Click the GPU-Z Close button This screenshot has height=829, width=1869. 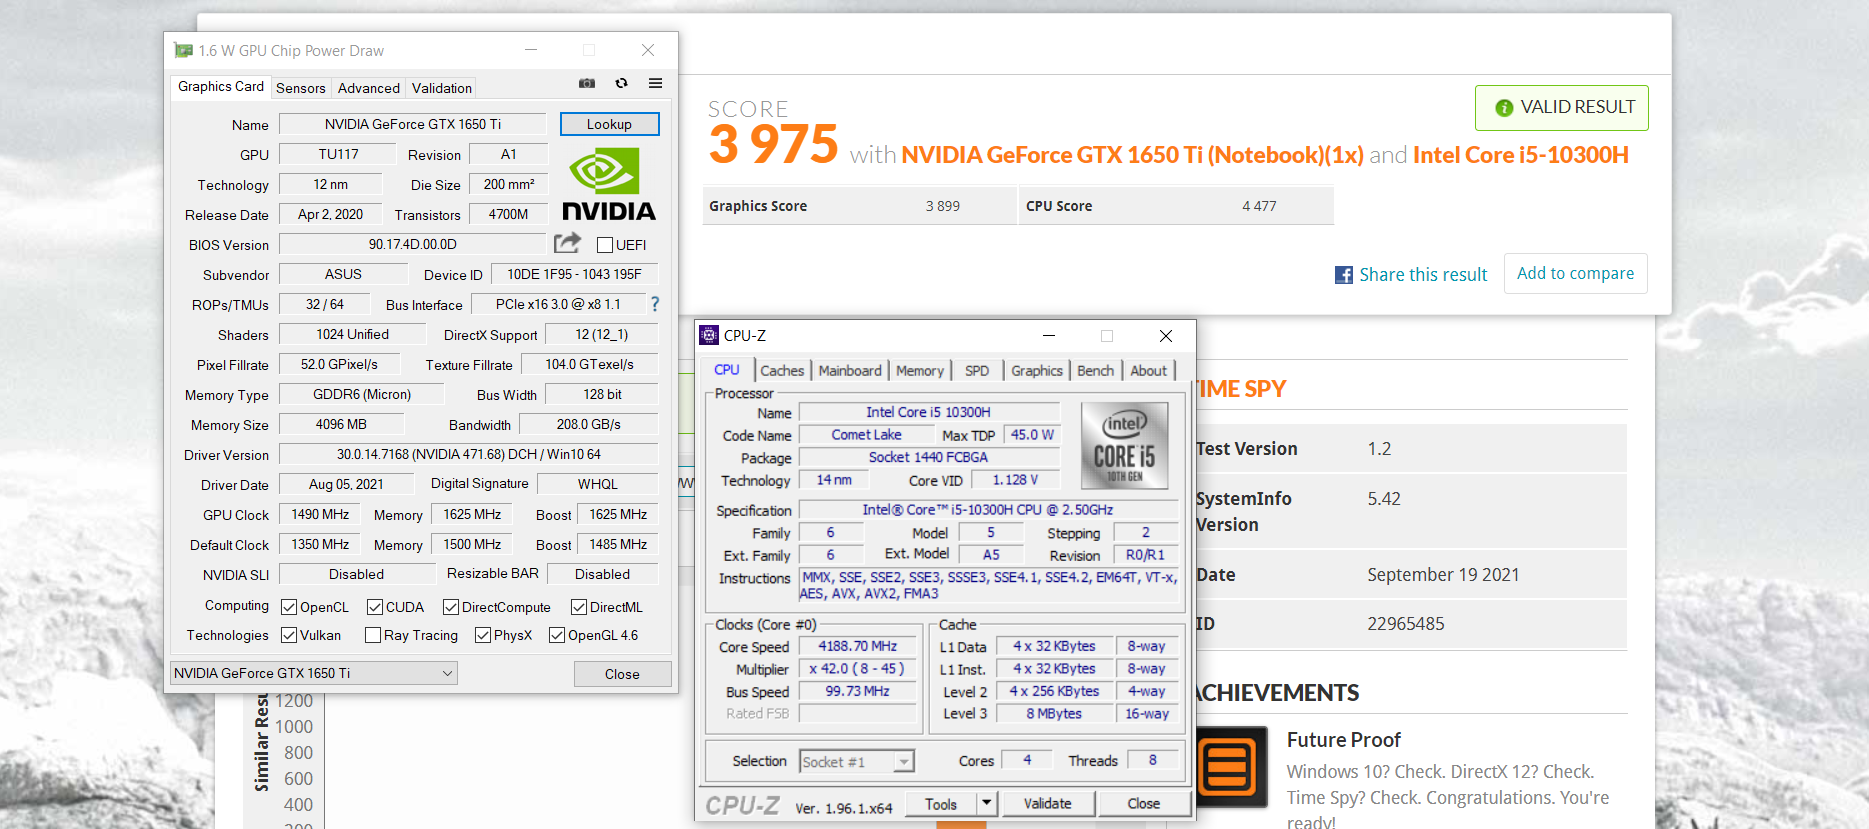click(622, 674)
